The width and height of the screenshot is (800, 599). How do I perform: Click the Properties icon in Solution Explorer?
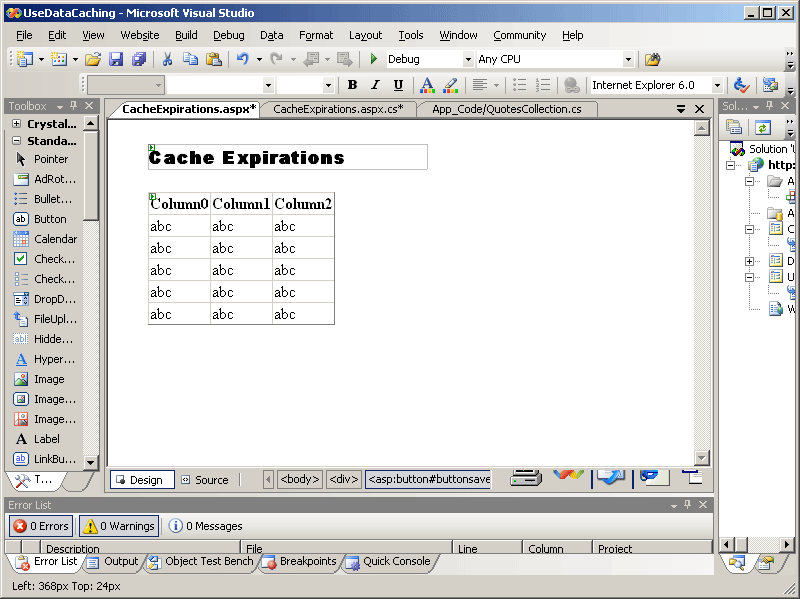coord(735,127)
